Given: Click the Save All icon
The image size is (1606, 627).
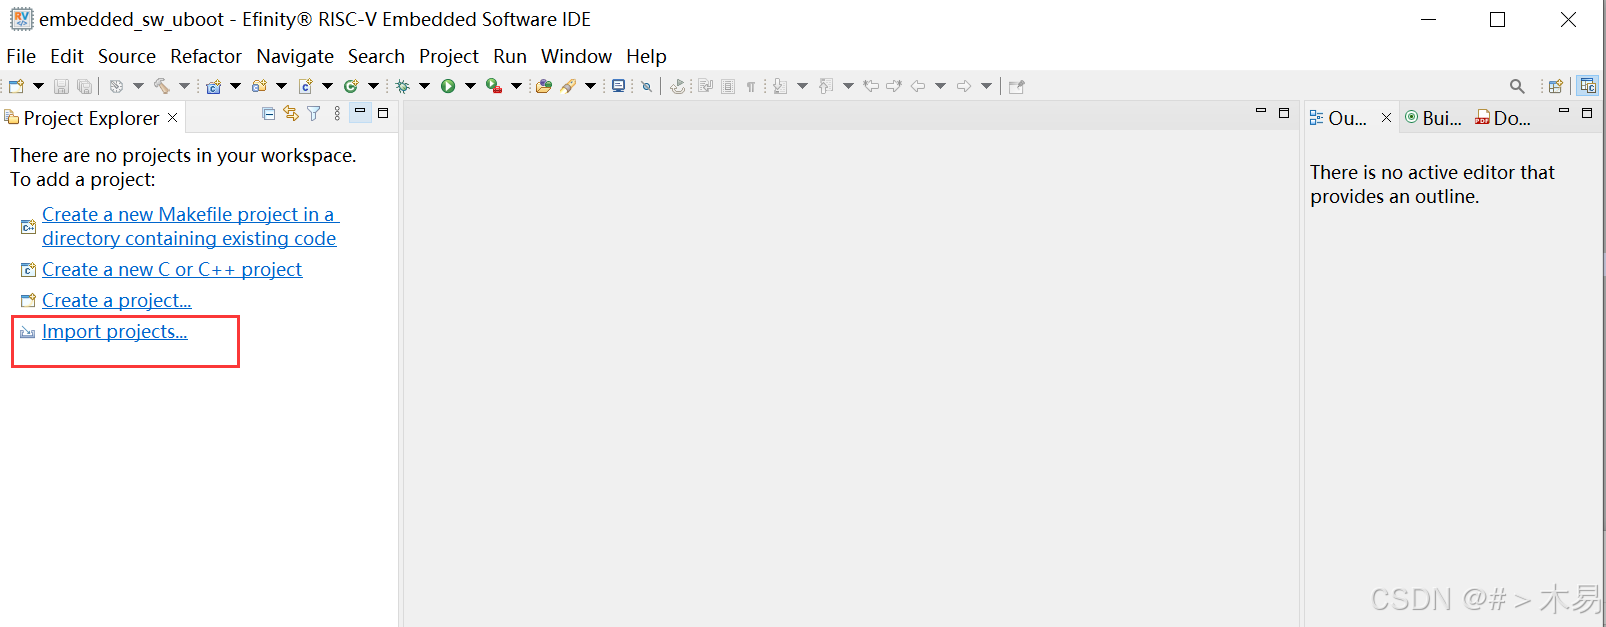Looking at the screenshot, I should pos(85,86).
